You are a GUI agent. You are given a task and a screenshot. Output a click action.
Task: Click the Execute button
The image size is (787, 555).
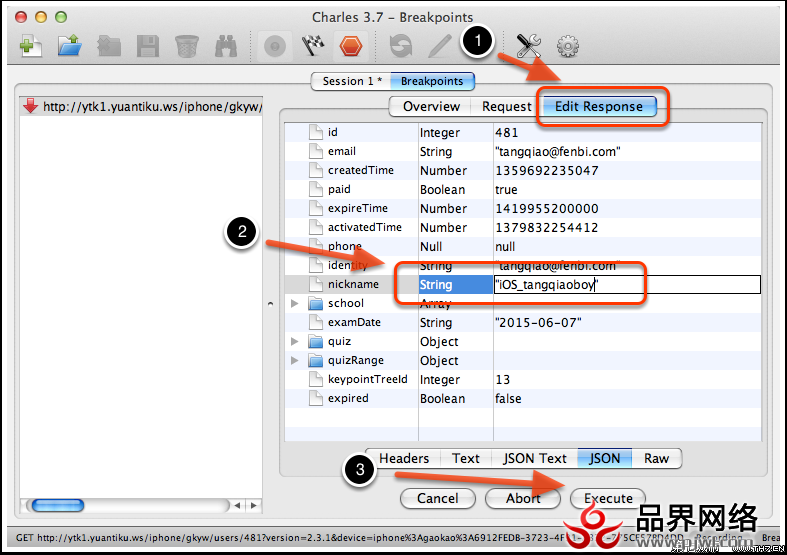608,498
